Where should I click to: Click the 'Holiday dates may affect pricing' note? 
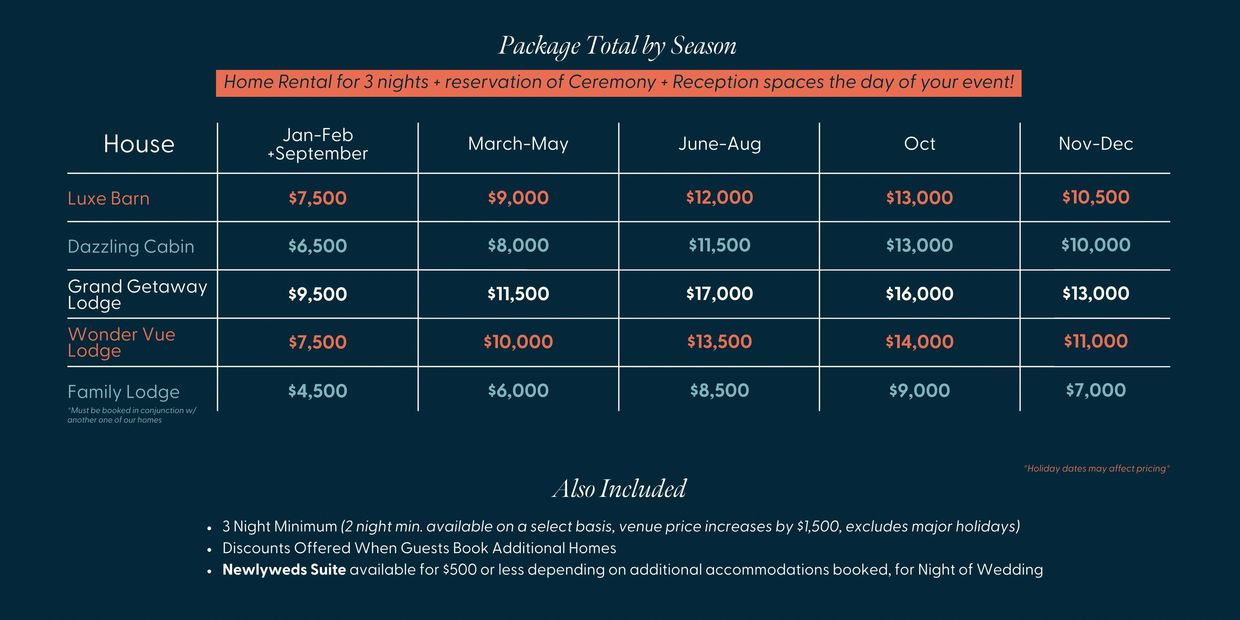tap(1096, 468)
